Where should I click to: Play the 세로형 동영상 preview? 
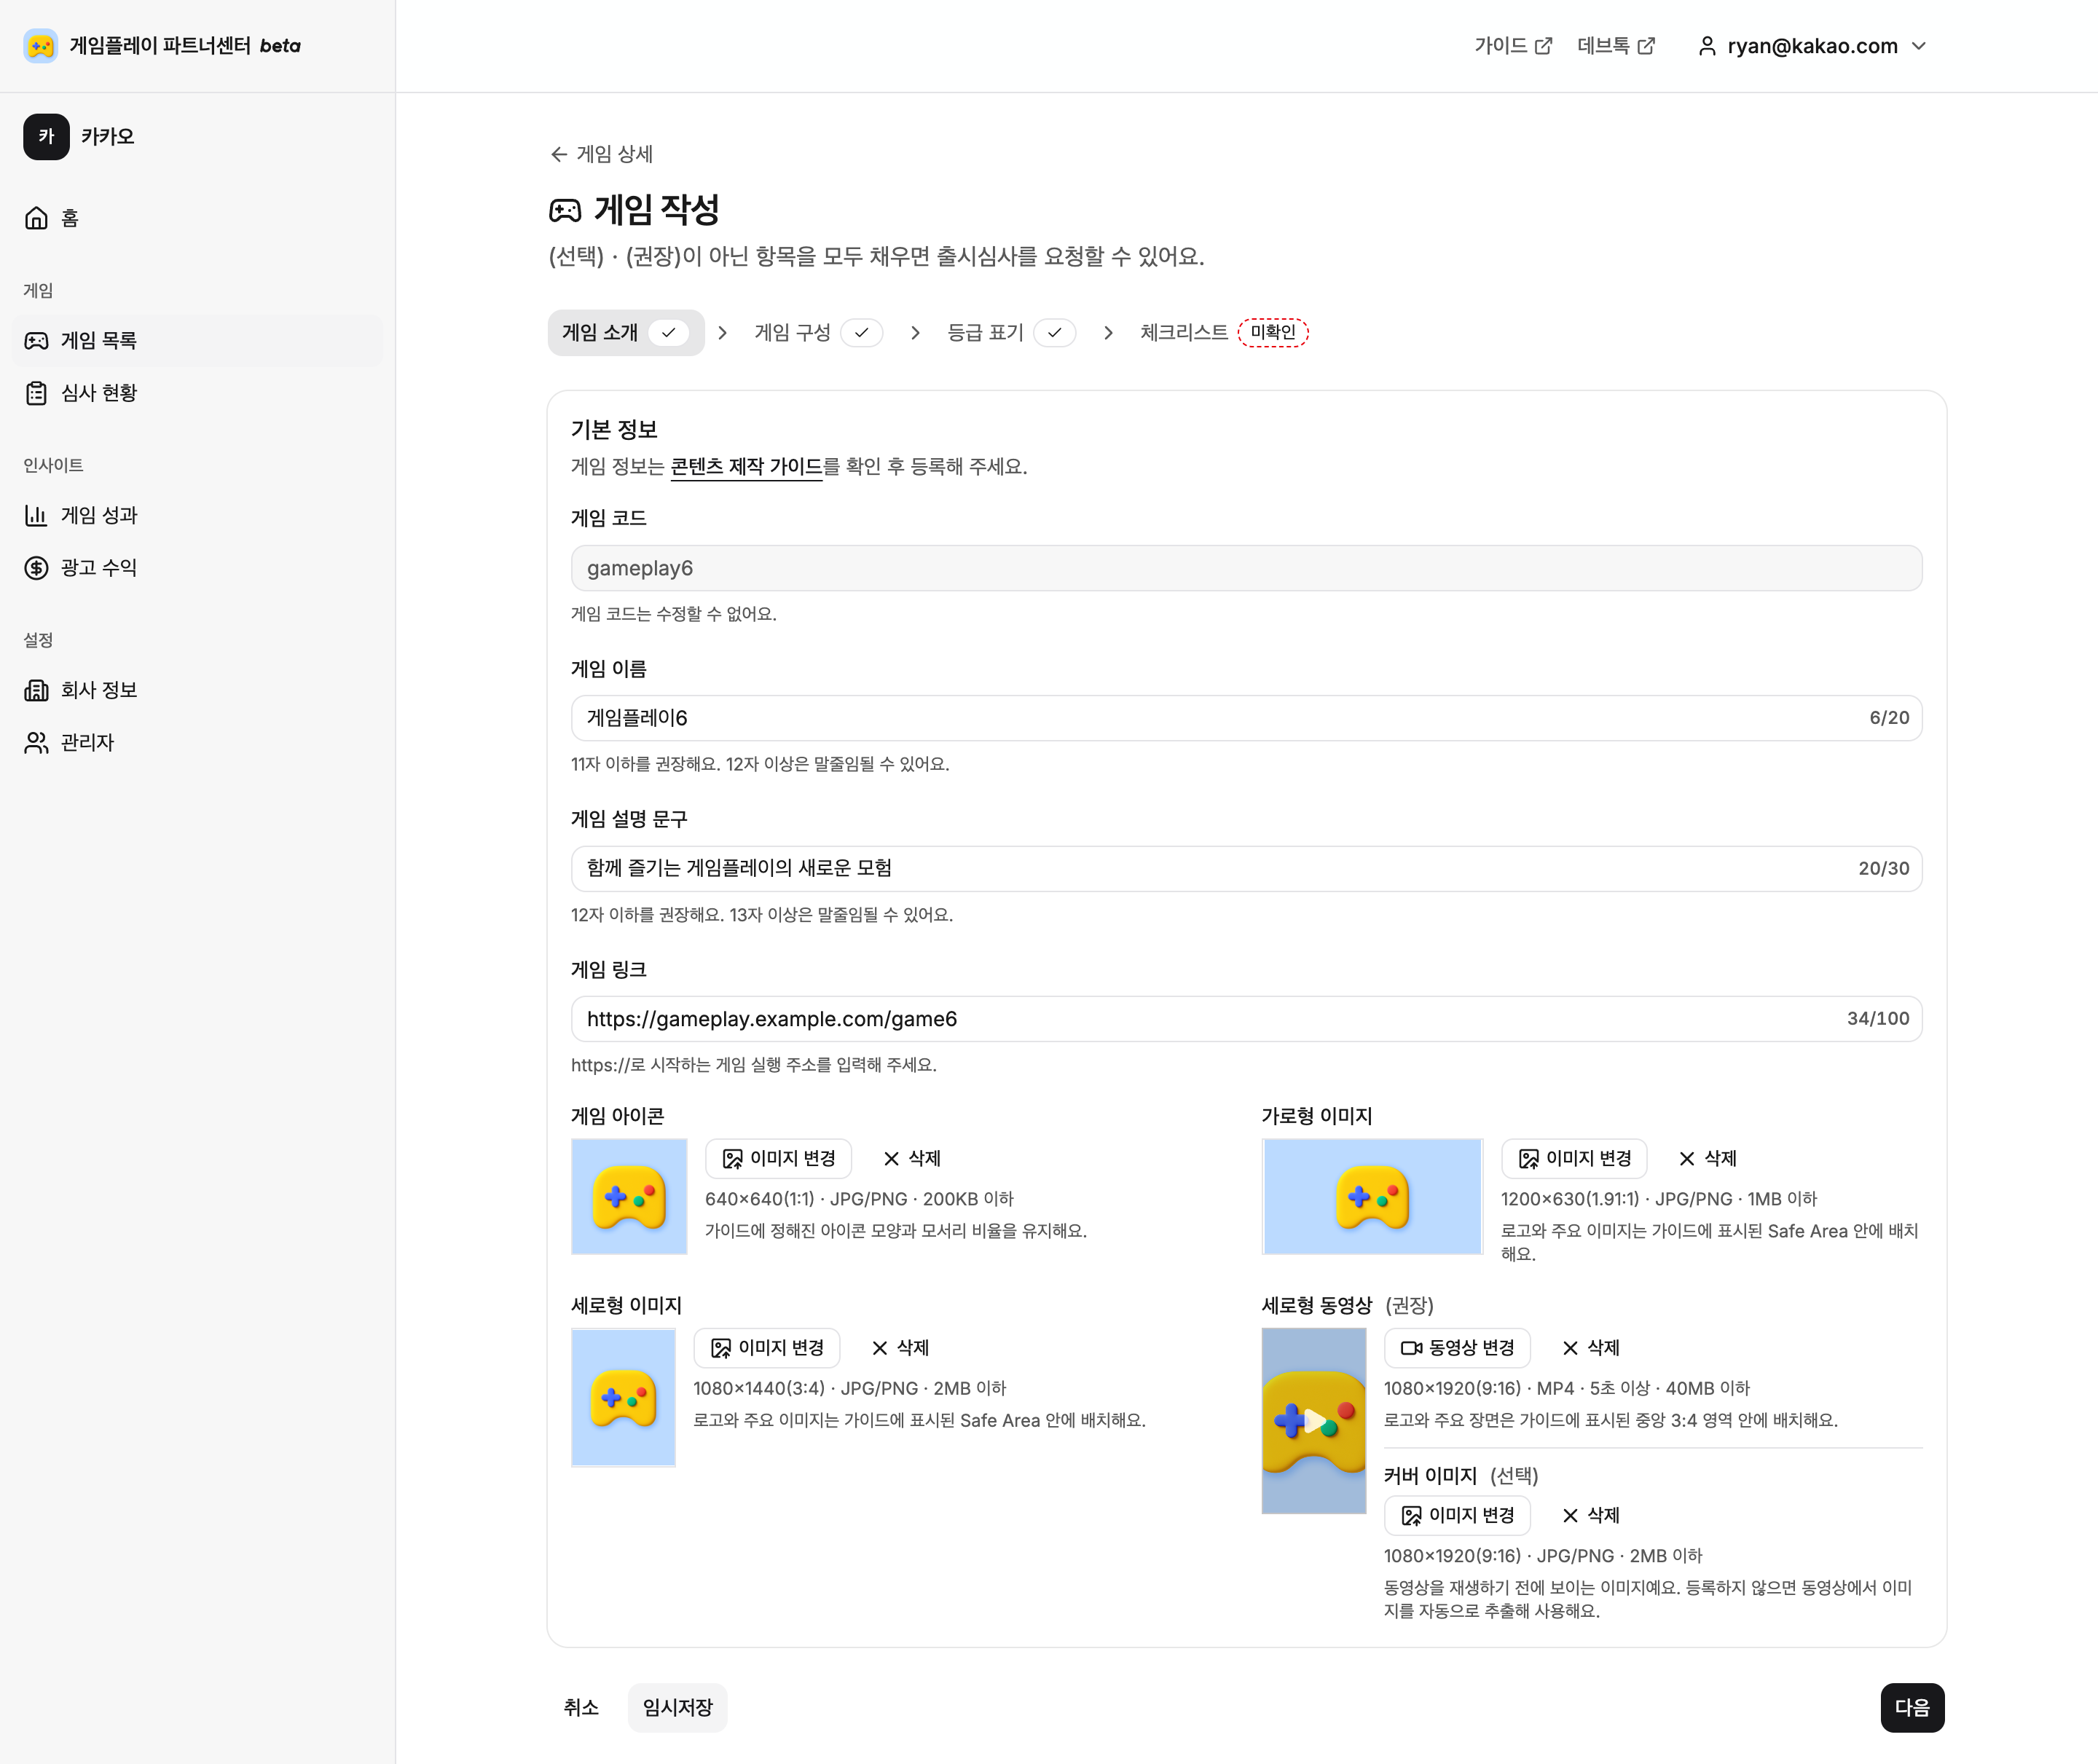(1314, 1421)
